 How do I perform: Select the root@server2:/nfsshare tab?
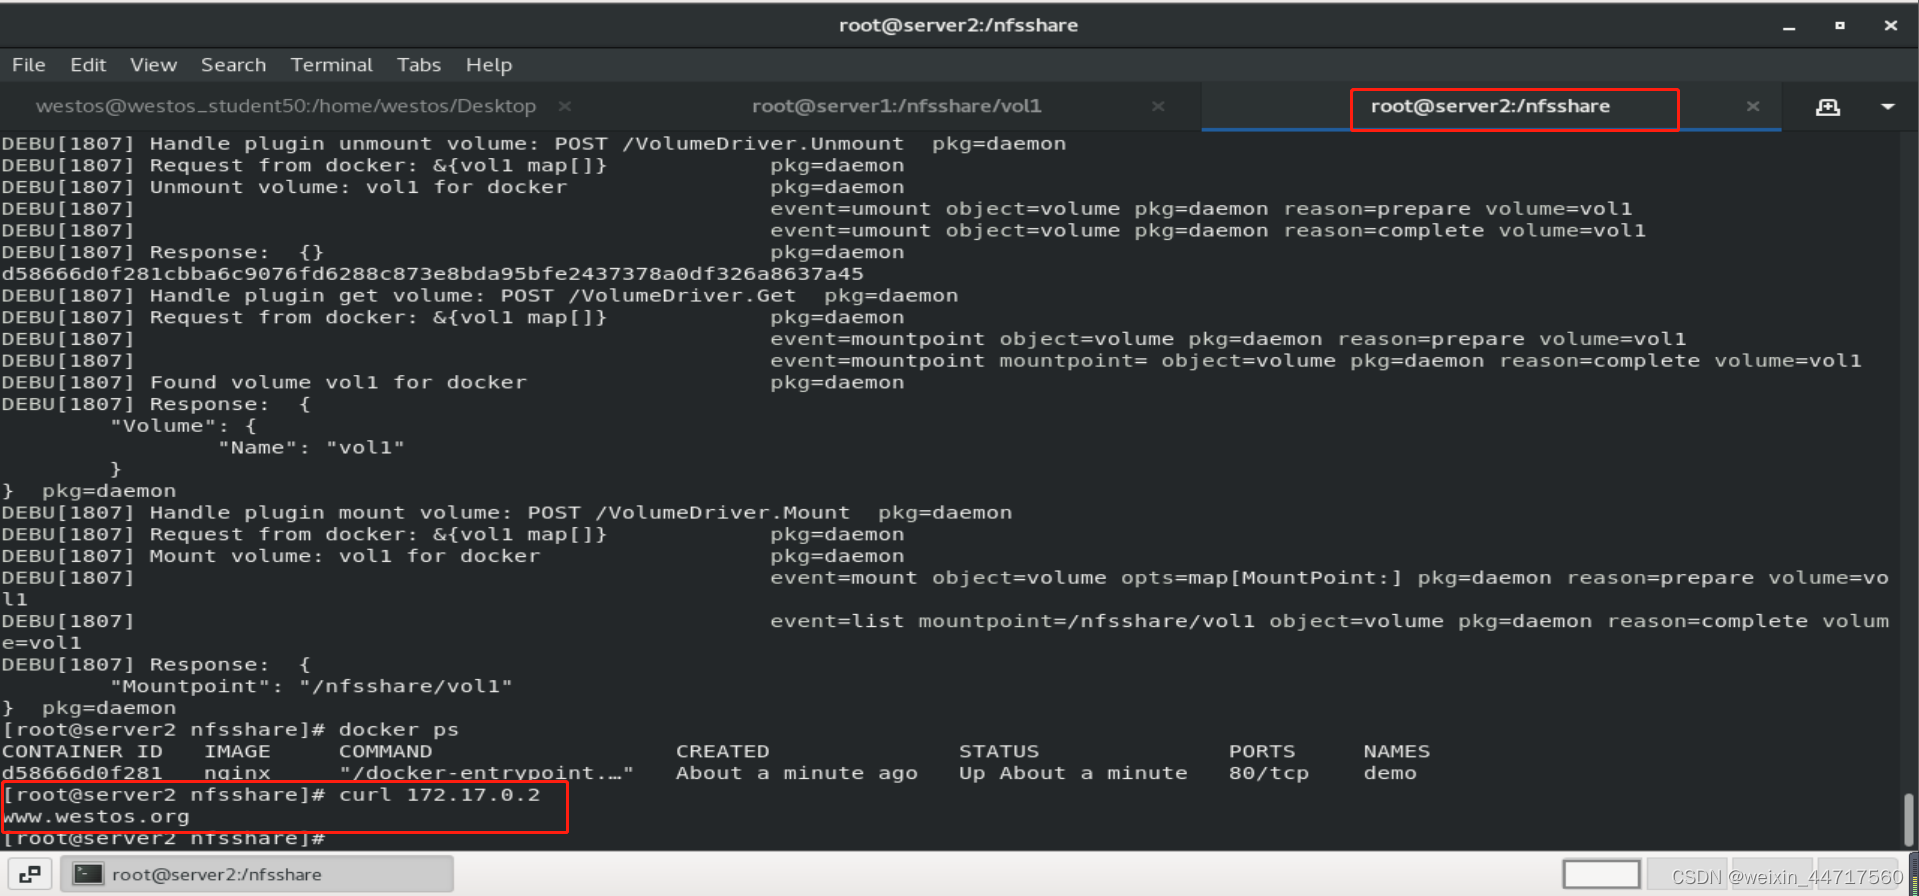pos(1490,106)
